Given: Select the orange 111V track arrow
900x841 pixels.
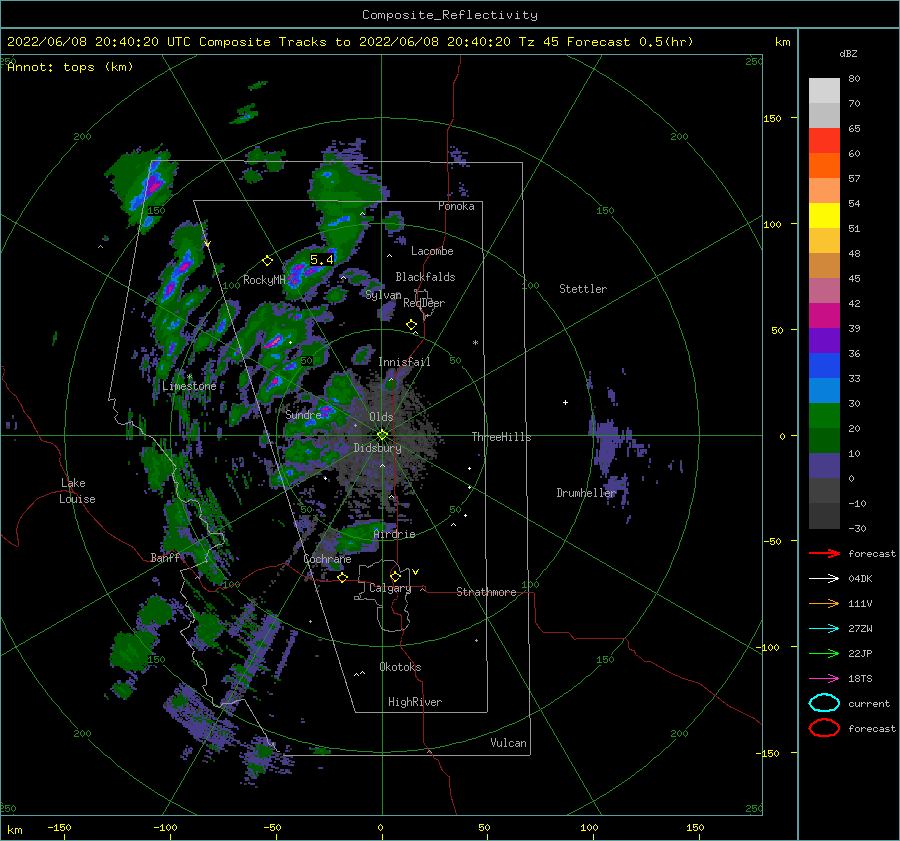Looking at the screenshot, I should (824, 603).
